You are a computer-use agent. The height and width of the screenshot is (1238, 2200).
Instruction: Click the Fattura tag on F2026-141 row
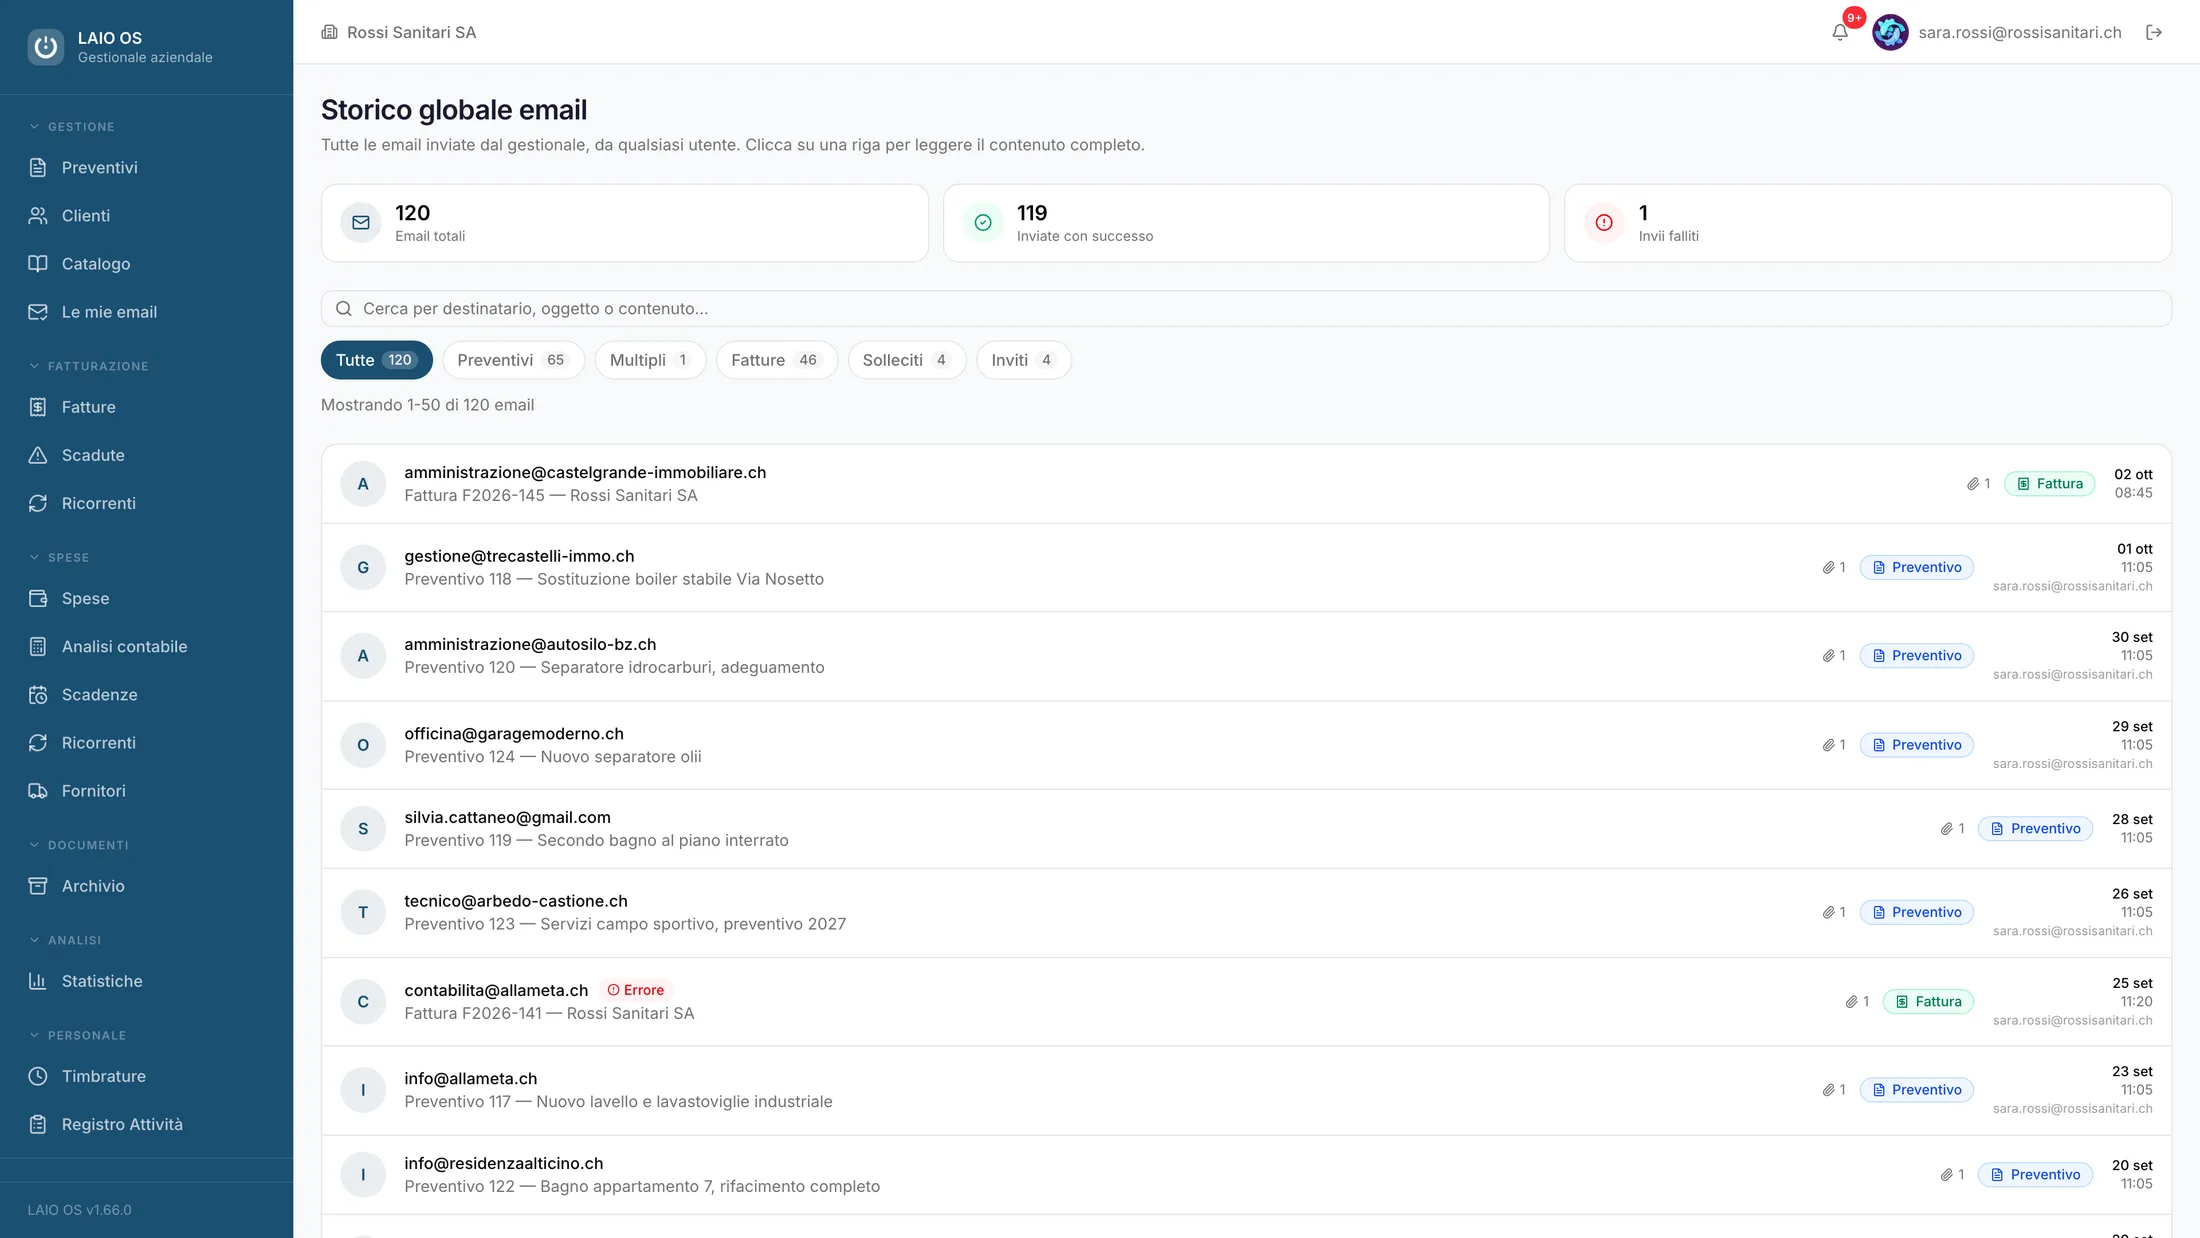pos(1928,1001)
